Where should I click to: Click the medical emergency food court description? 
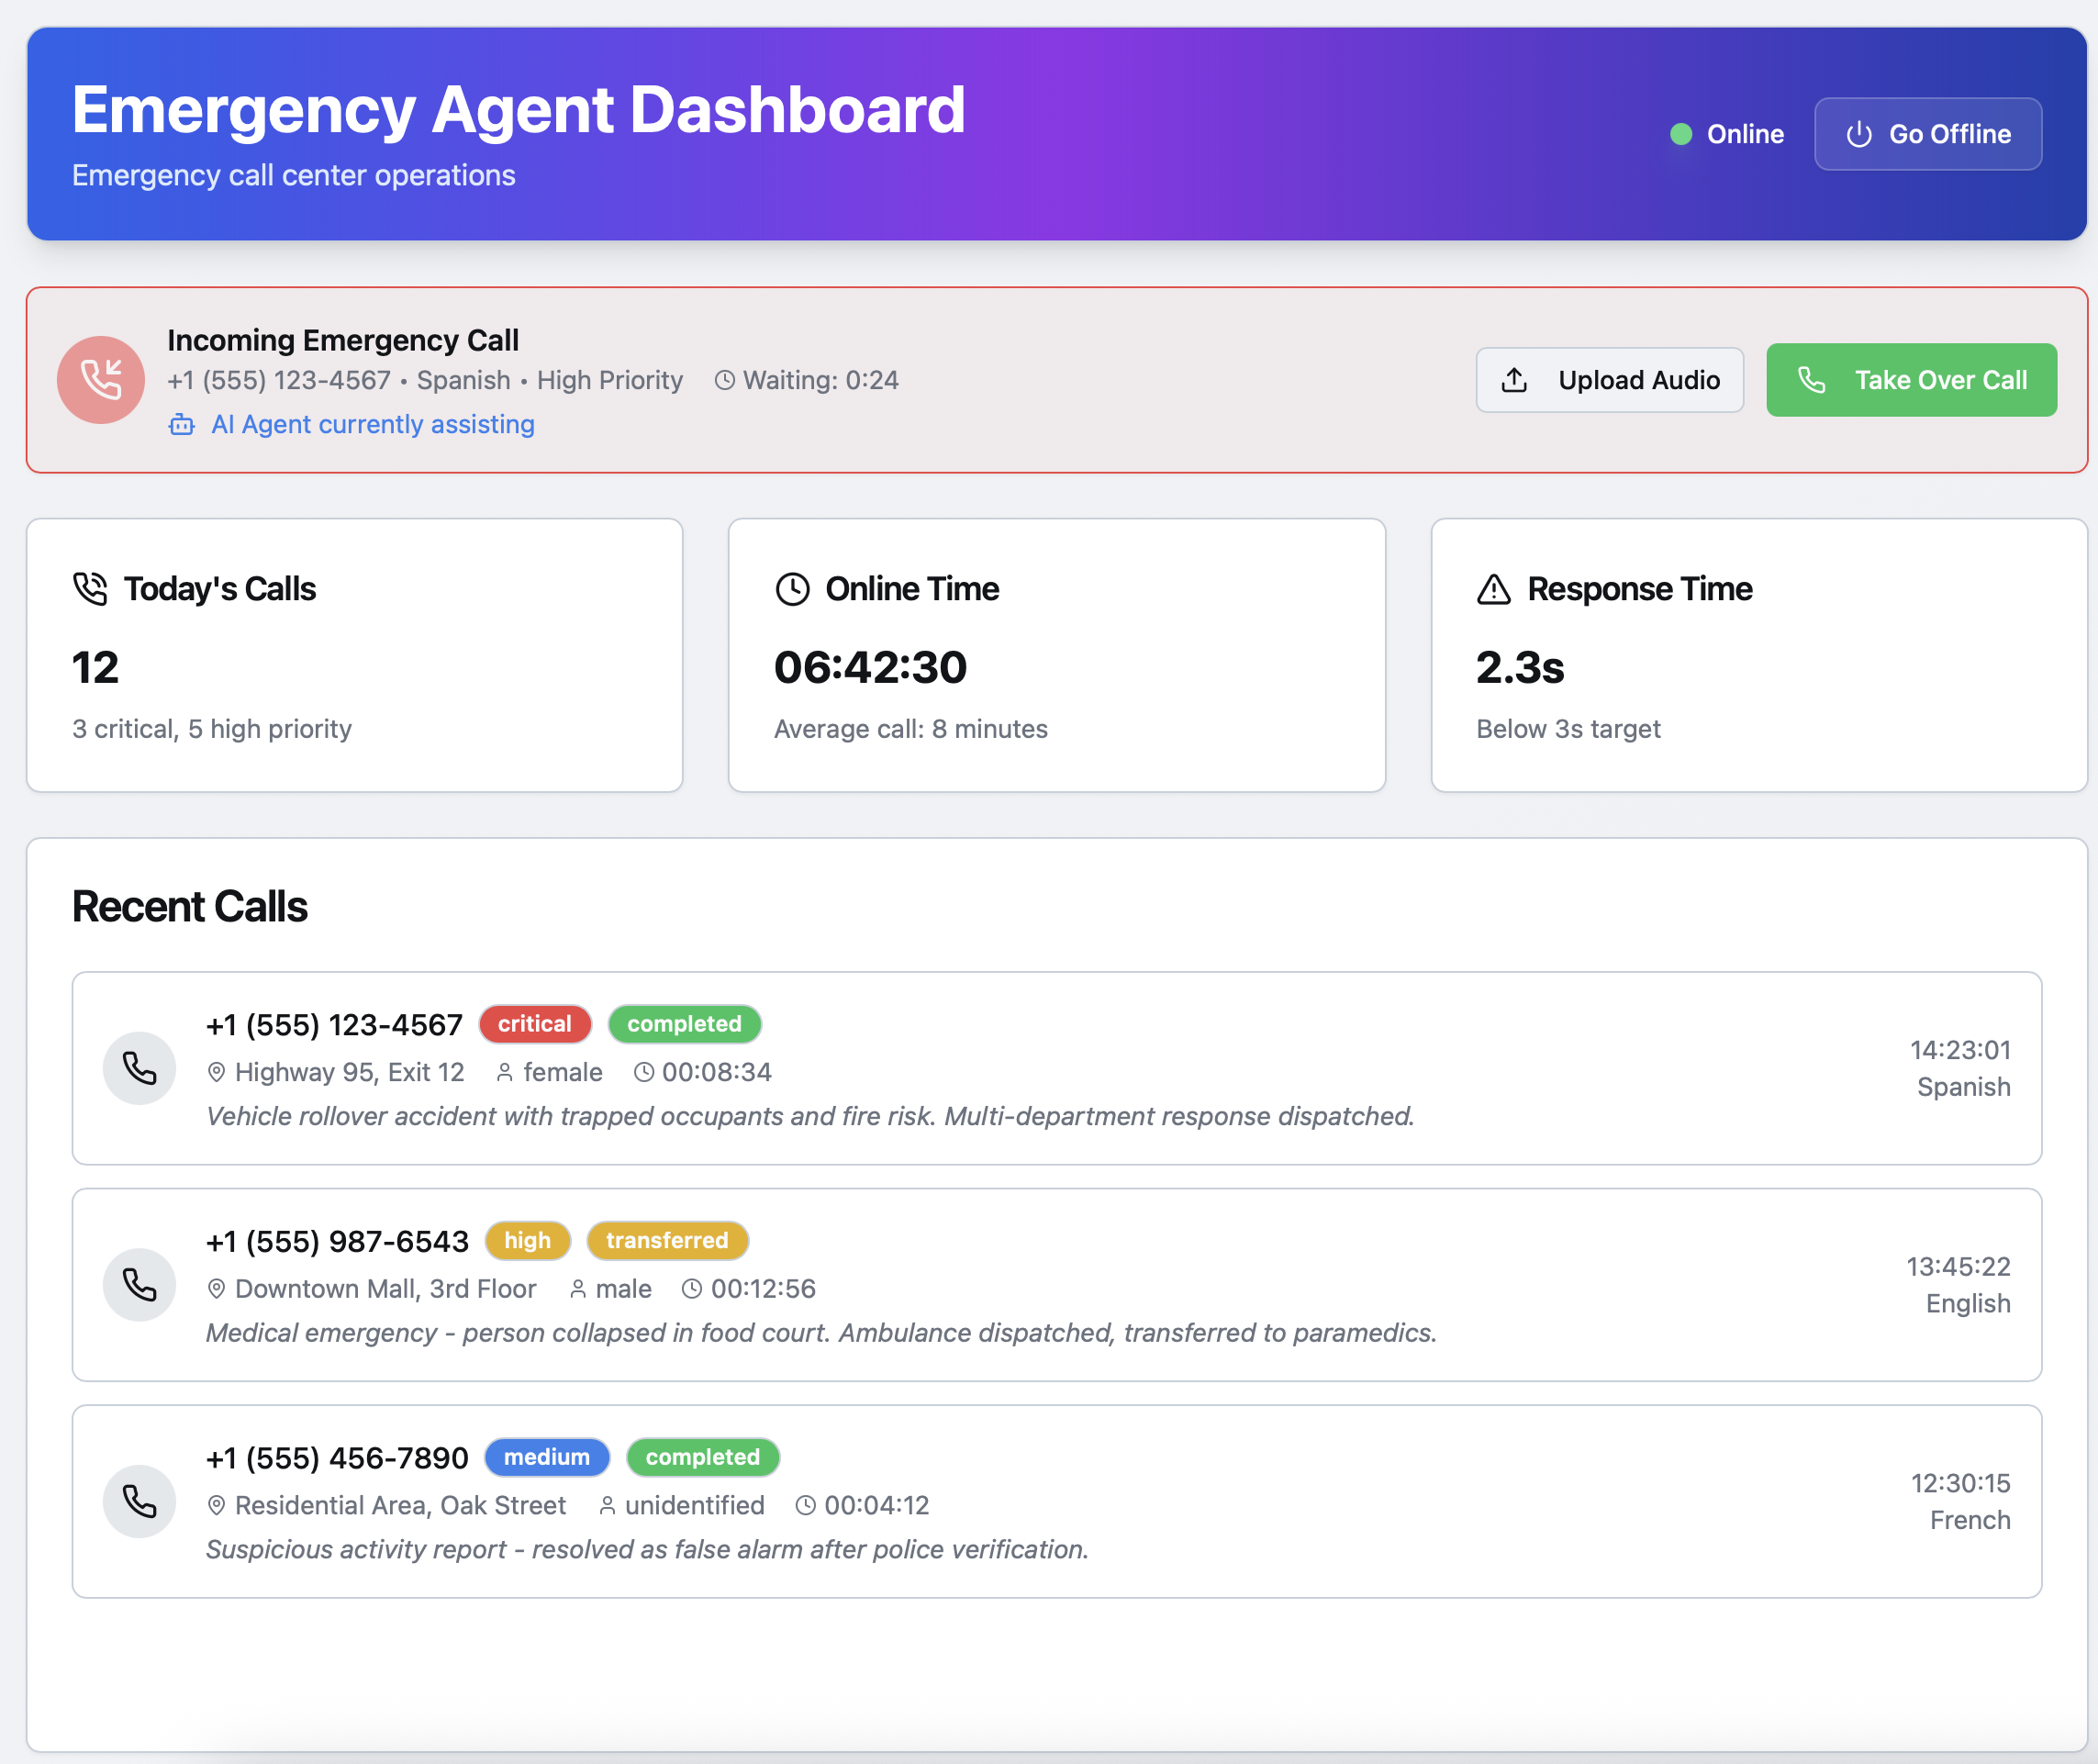coord(821,1333)
